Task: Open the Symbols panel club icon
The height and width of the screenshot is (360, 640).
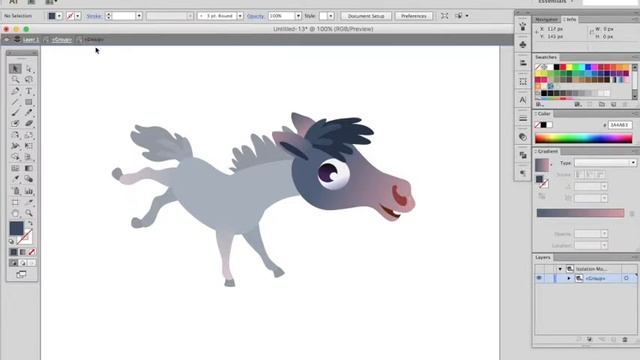Action: [523, 44]
